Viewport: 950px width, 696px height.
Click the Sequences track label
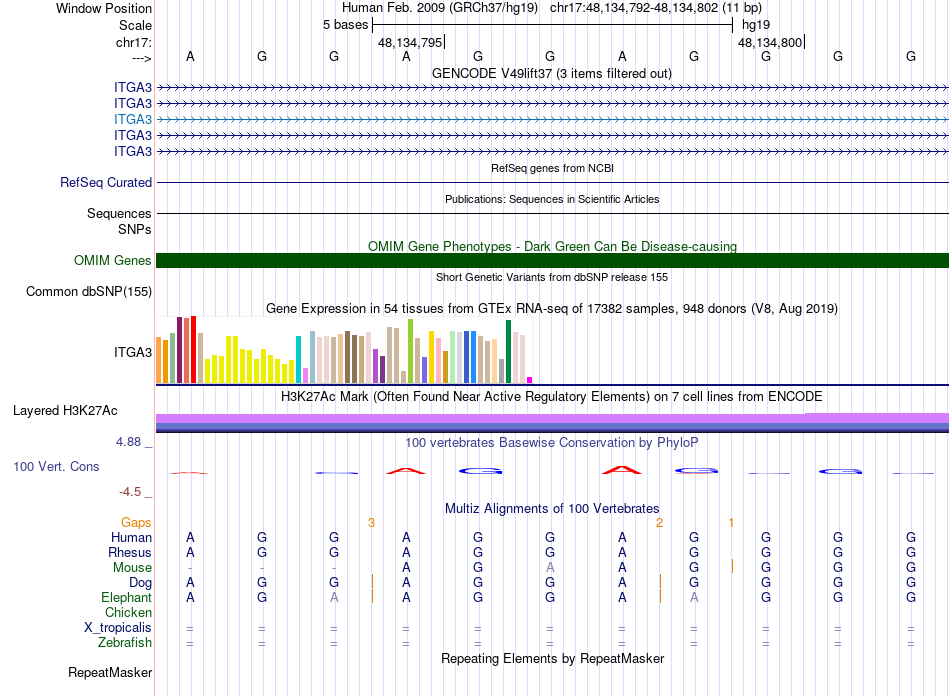119,213
